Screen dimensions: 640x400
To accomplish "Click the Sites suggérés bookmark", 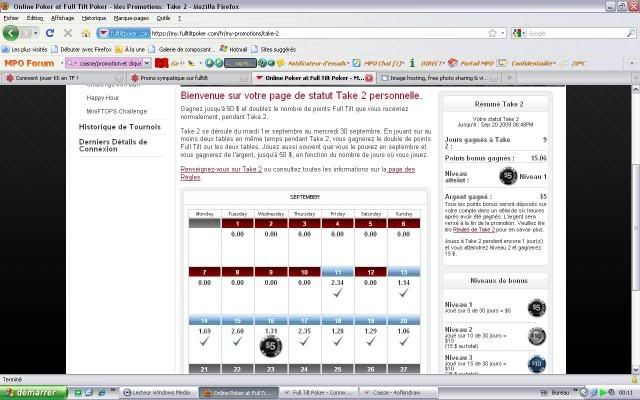I will point(273,49).
